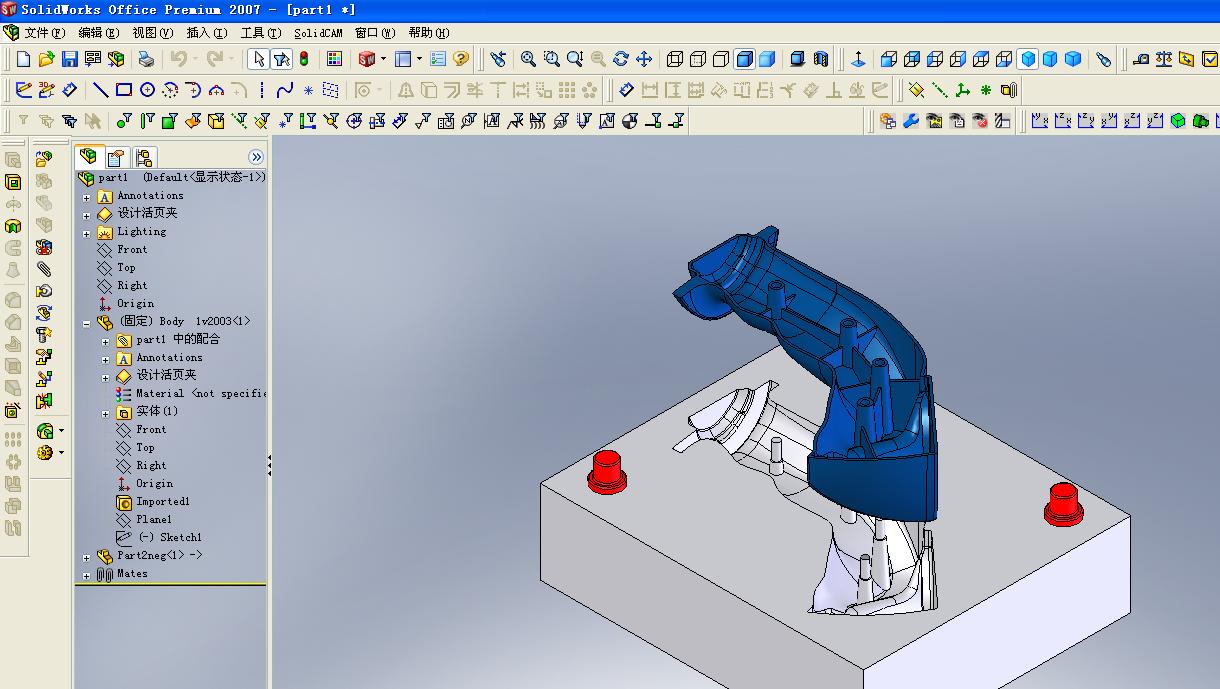This screenshot has height=689, width=1220.
Task: Toggle Shadows in Shaded Mode
Action: (798, 59)
